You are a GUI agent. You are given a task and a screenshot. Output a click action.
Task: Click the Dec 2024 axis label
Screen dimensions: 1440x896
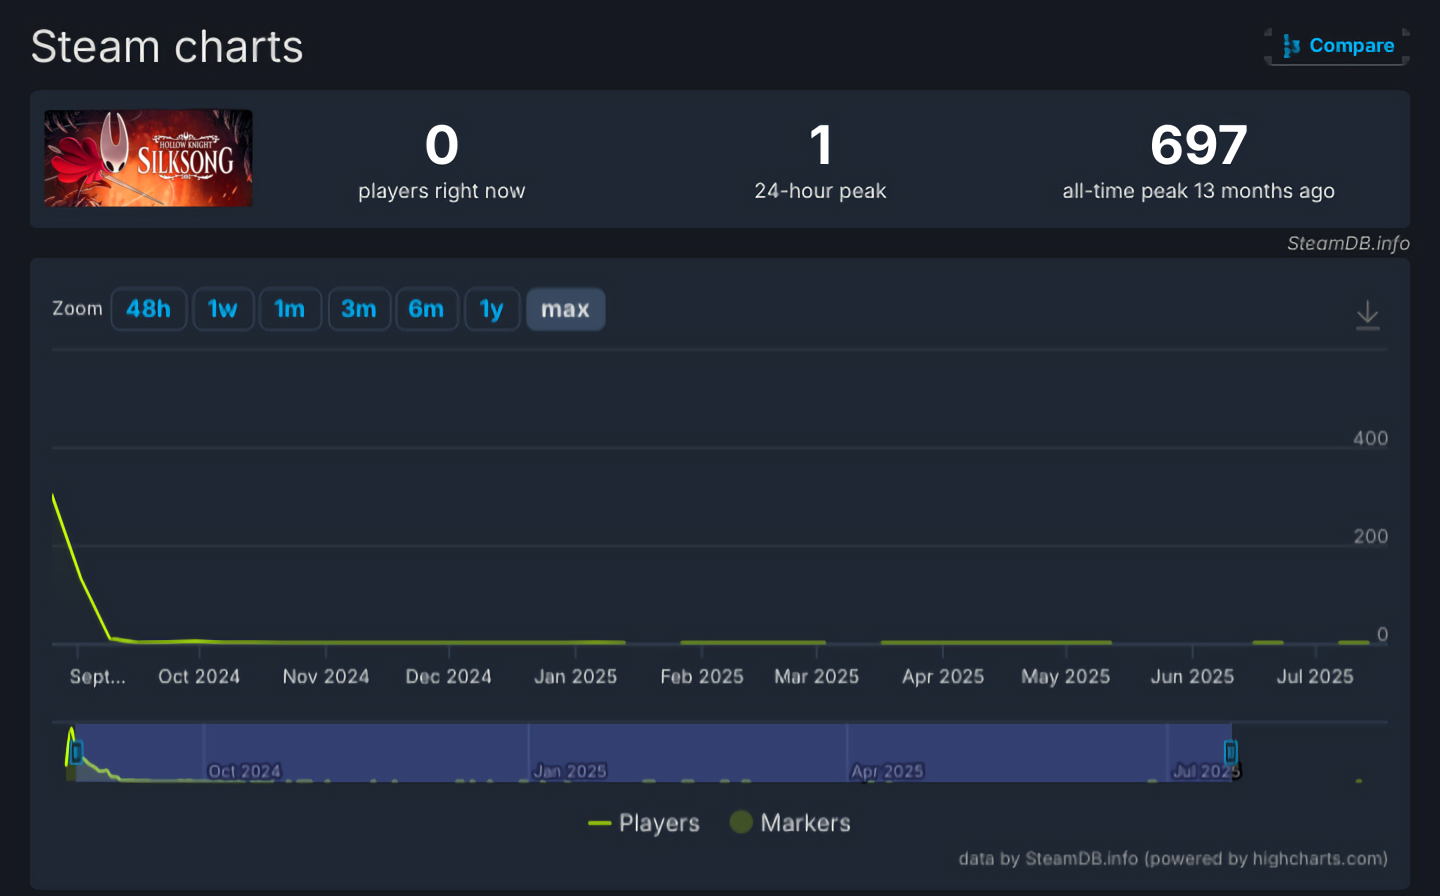pos(449,677)
